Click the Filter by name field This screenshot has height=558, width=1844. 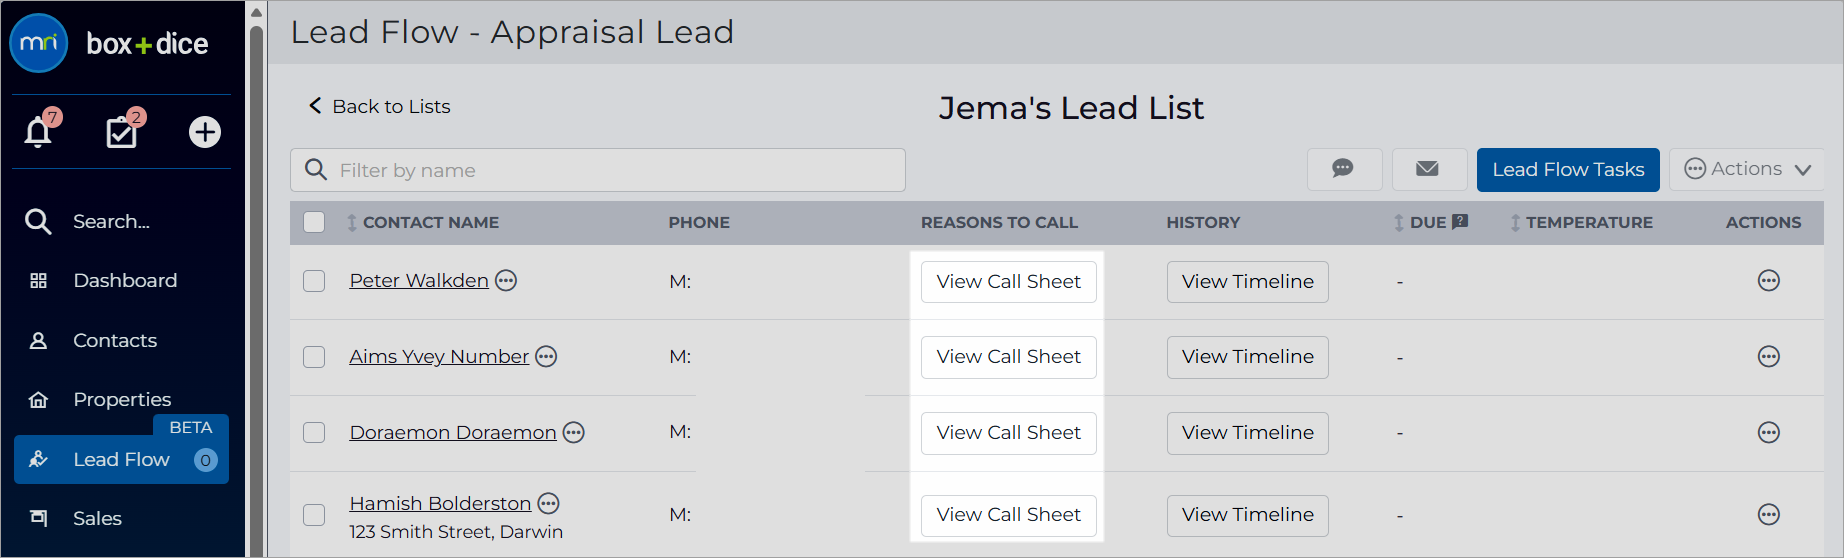pos(598,170)
